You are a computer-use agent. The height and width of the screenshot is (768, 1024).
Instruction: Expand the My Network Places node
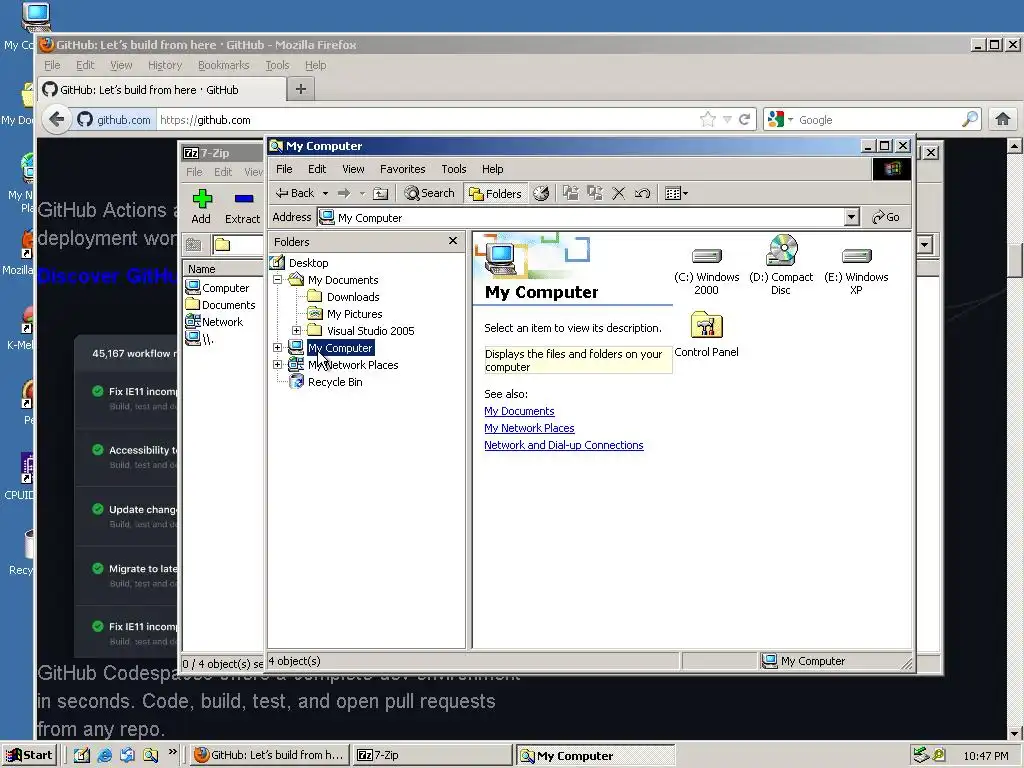click(278, 364)
